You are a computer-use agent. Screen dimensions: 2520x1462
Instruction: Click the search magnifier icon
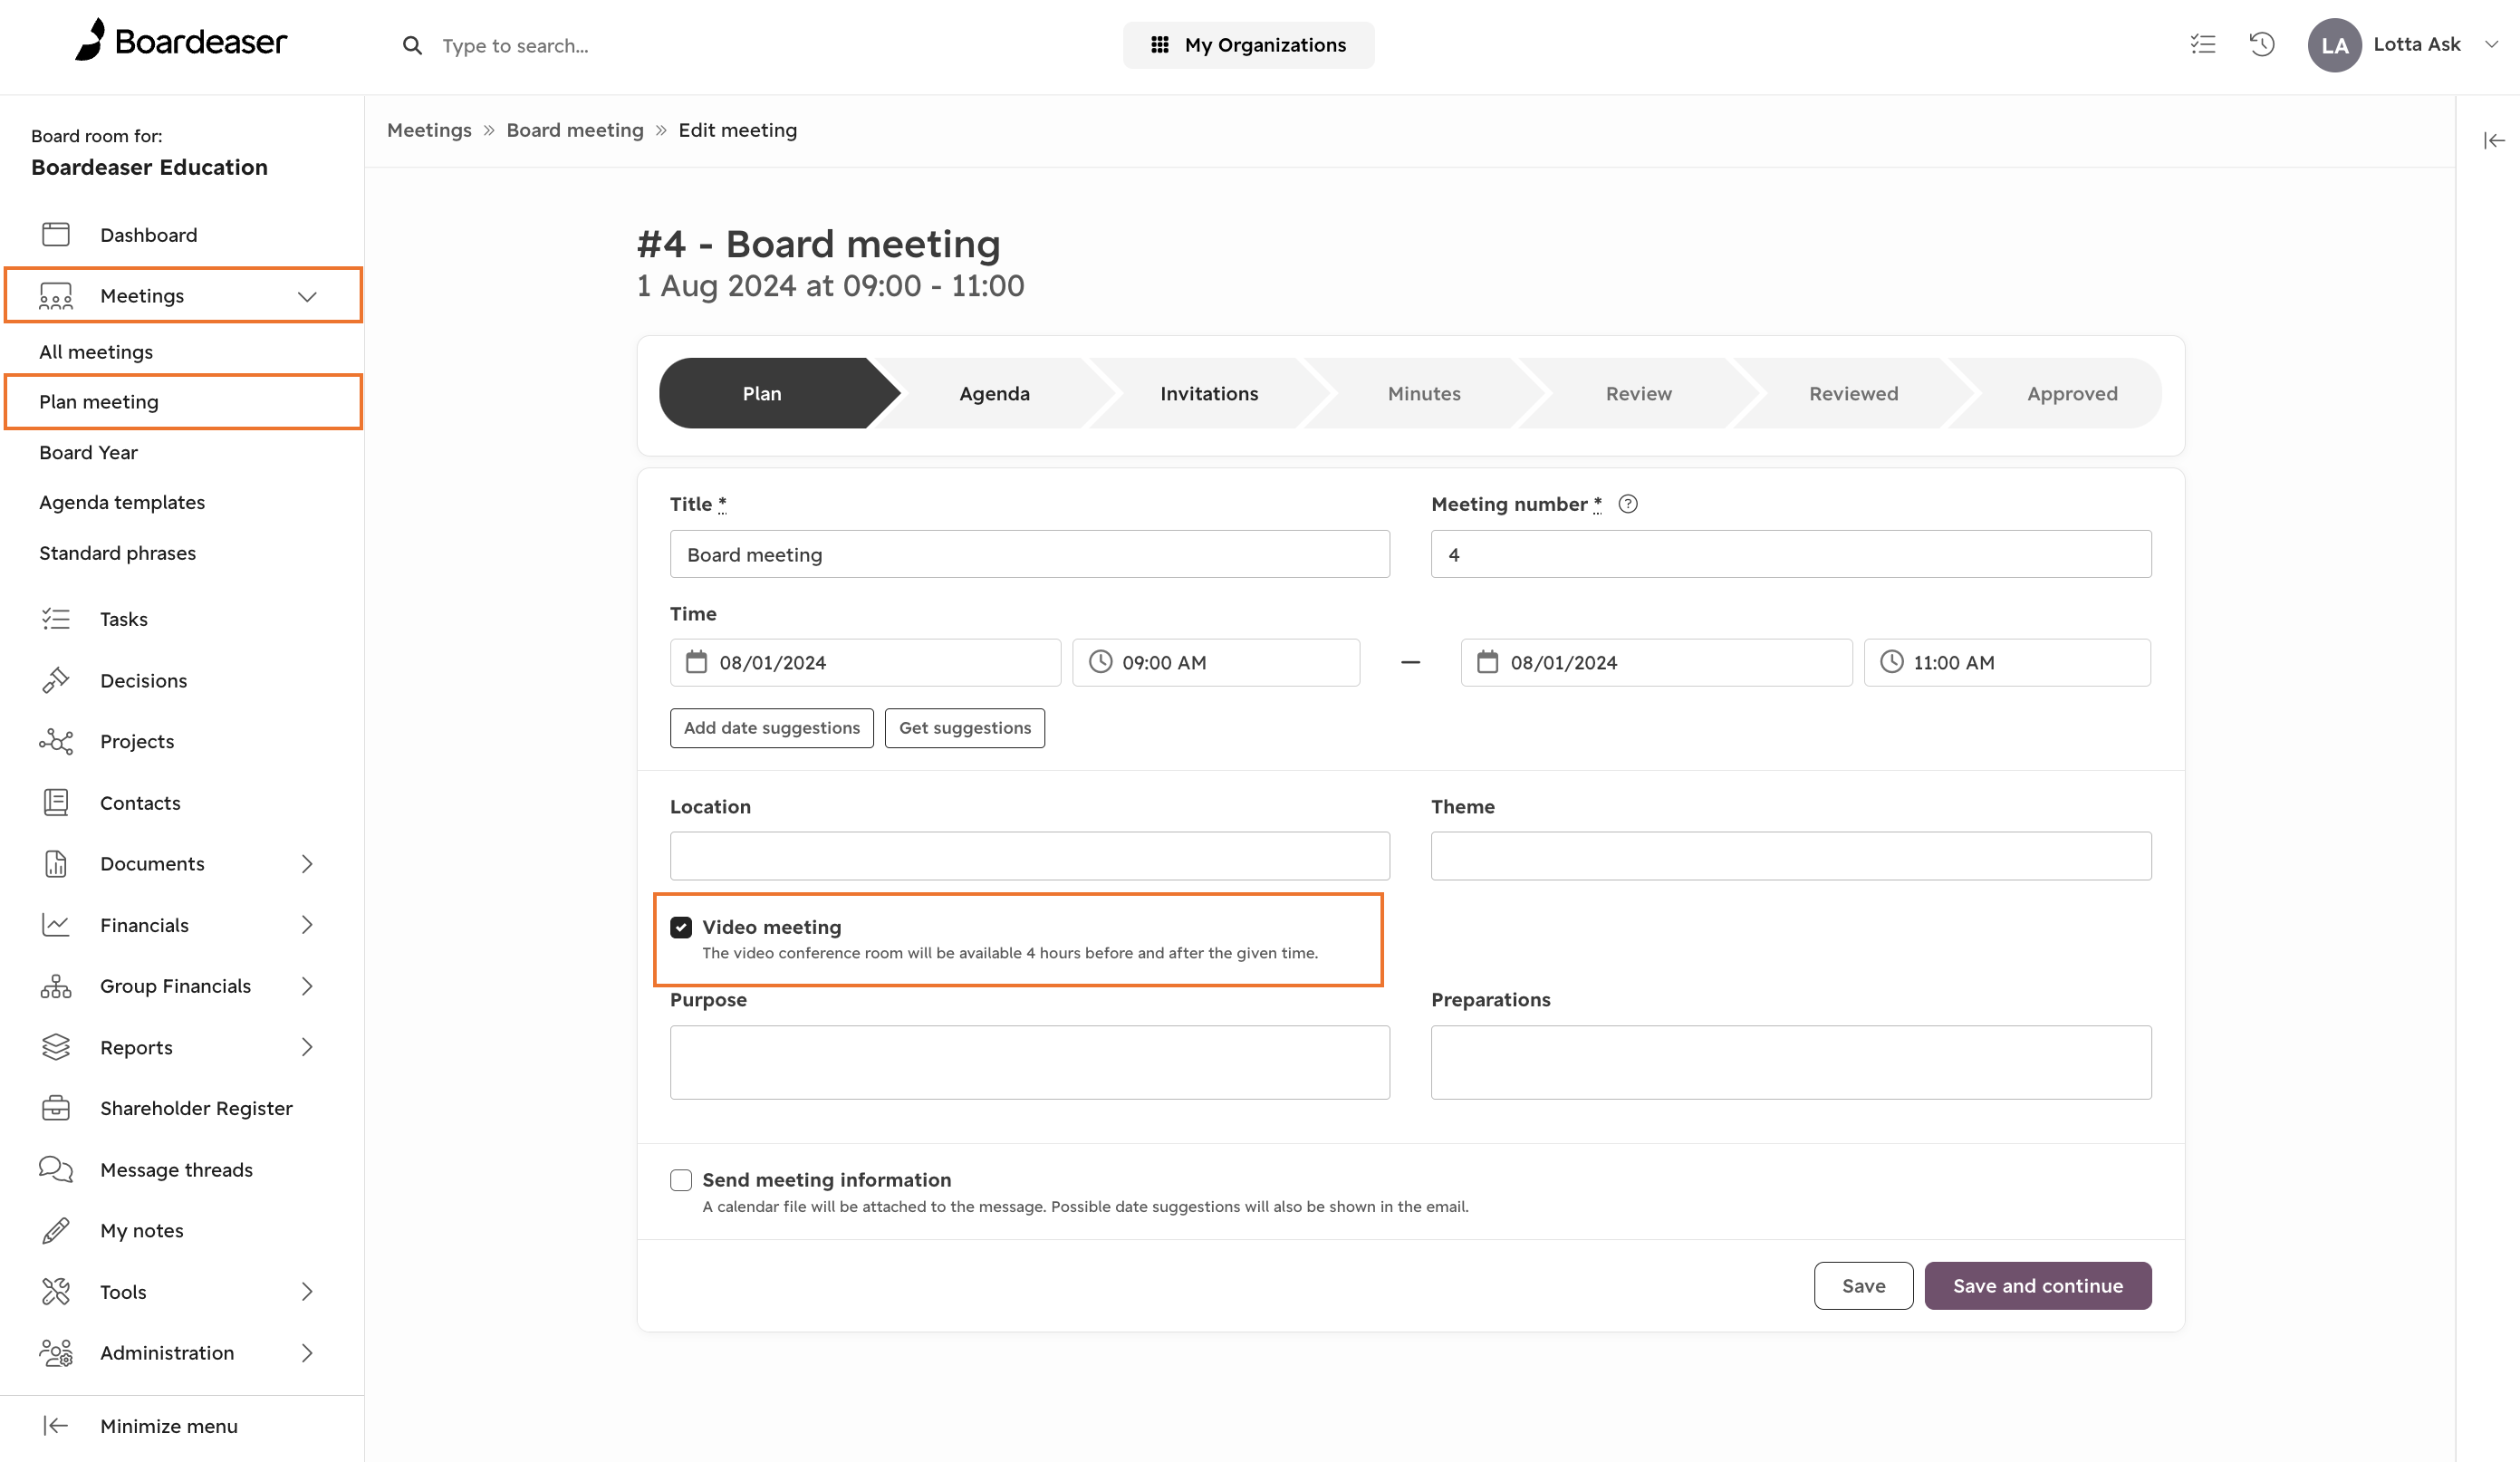coord(412,45)
